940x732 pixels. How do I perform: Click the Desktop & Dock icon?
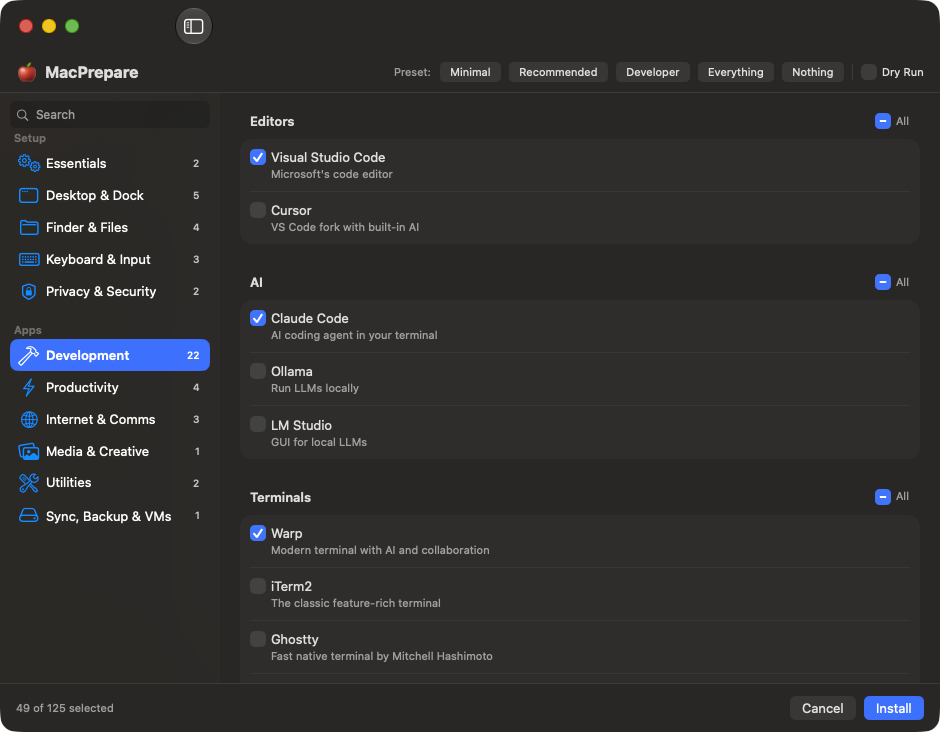[29, 195]
